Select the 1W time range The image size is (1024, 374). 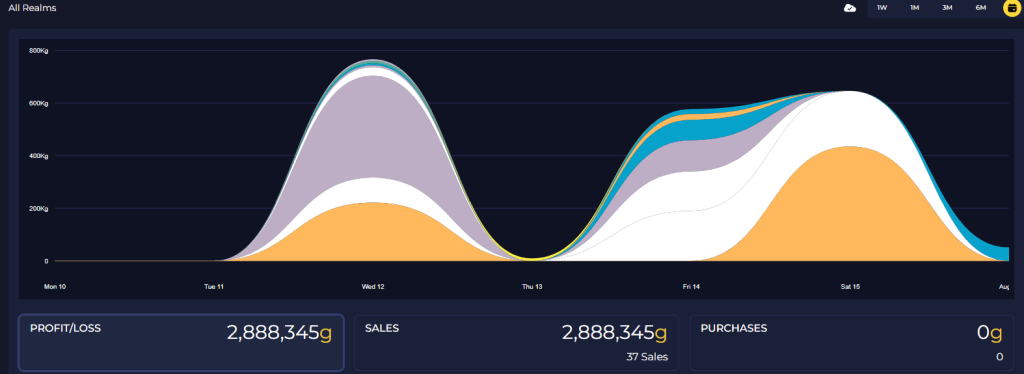point(882,8)
